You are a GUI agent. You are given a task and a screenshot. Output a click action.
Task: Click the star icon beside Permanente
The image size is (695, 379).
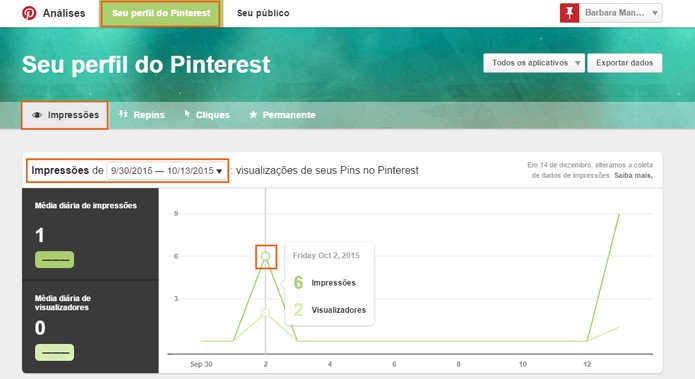click(x=253, y=114)
